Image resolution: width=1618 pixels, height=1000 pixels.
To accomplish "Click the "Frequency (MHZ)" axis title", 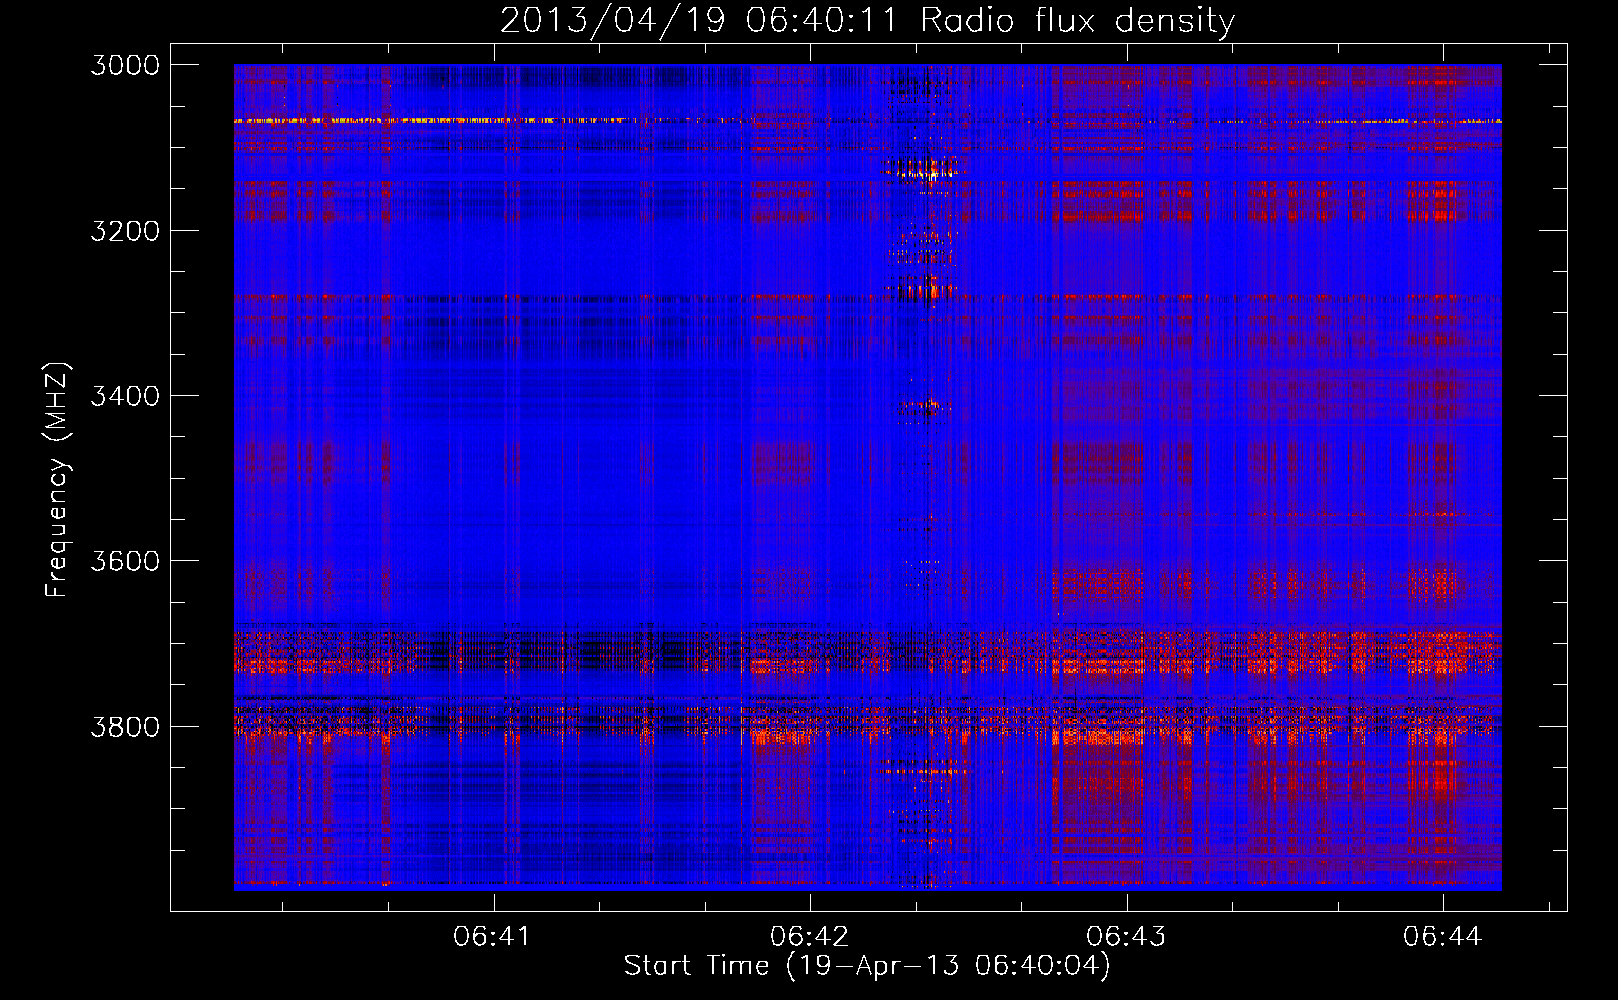I will [x=57, y=479].
